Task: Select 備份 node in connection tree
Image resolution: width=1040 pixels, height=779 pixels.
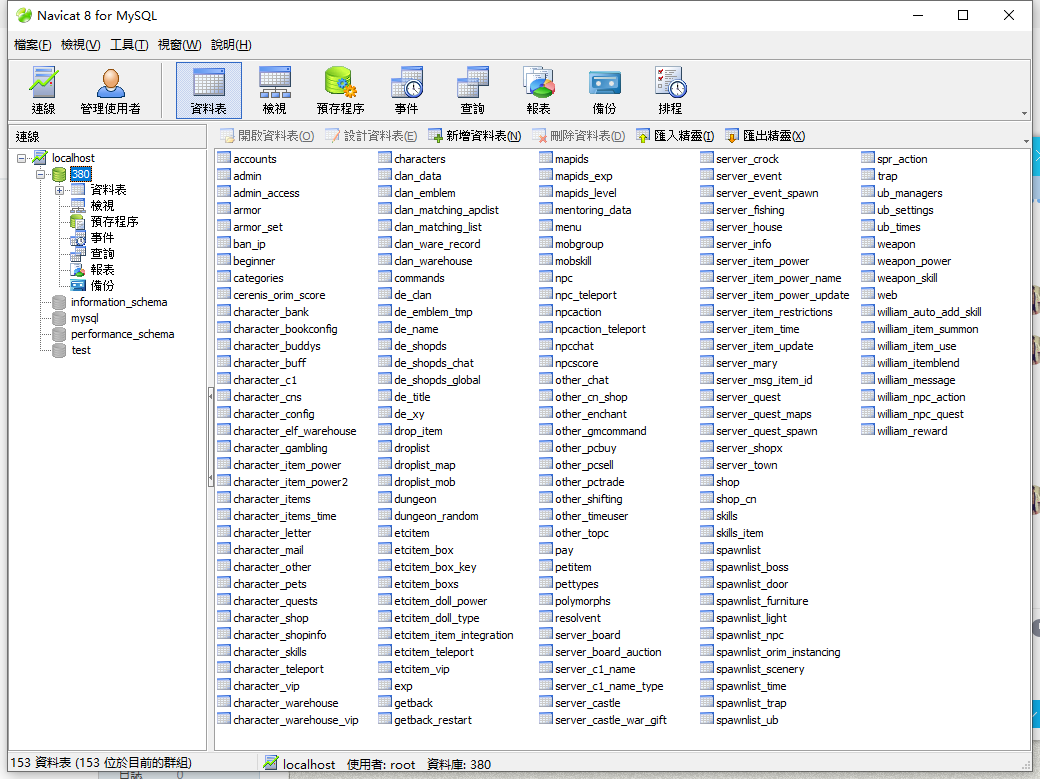Action: 102,285
